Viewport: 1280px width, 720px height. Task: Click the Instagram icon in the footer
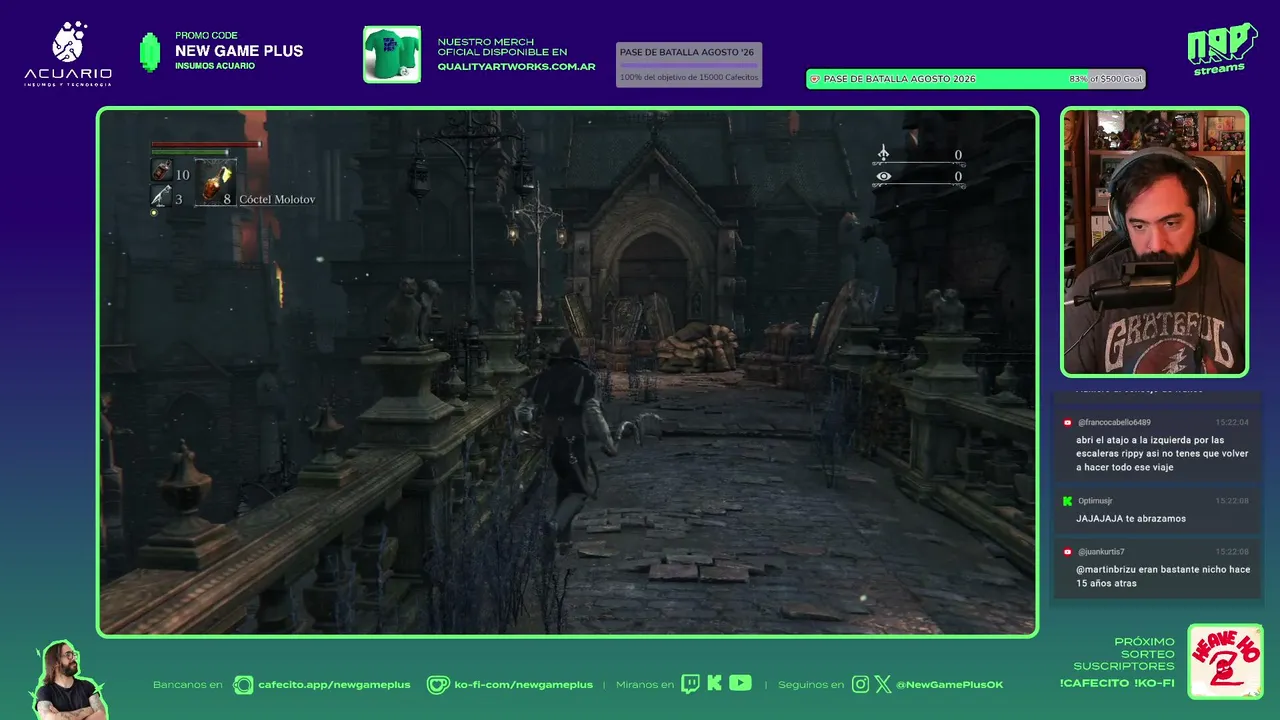tap(860, 684)
